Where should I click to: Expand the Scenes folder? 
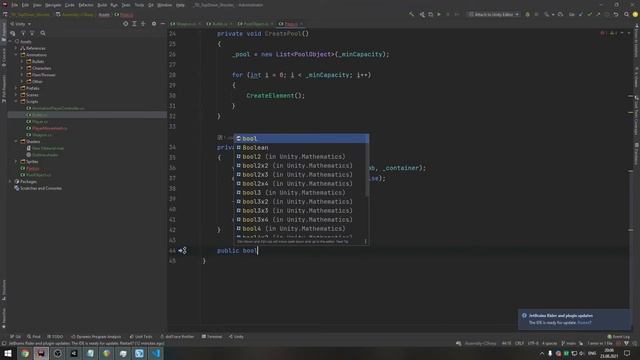[x=16, y=95]
